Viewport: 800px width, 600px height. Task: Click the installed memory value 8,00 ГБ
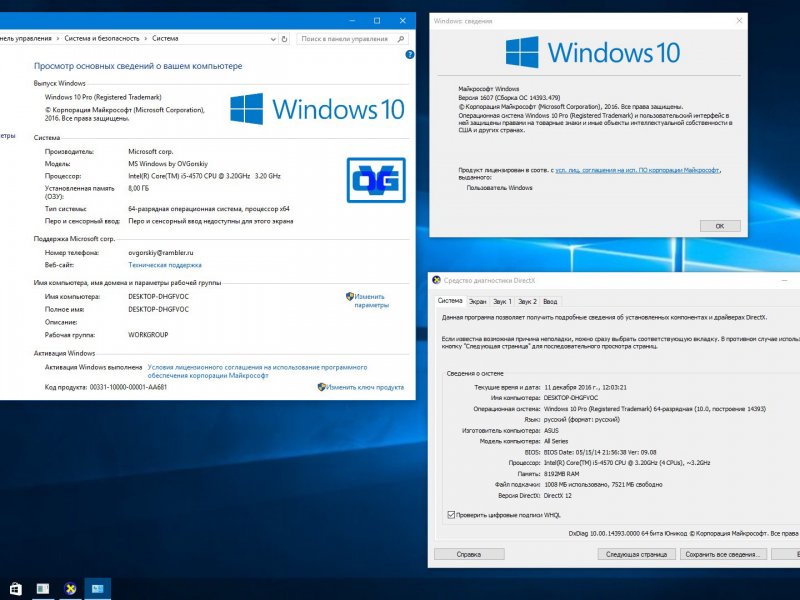click(138, 188)
